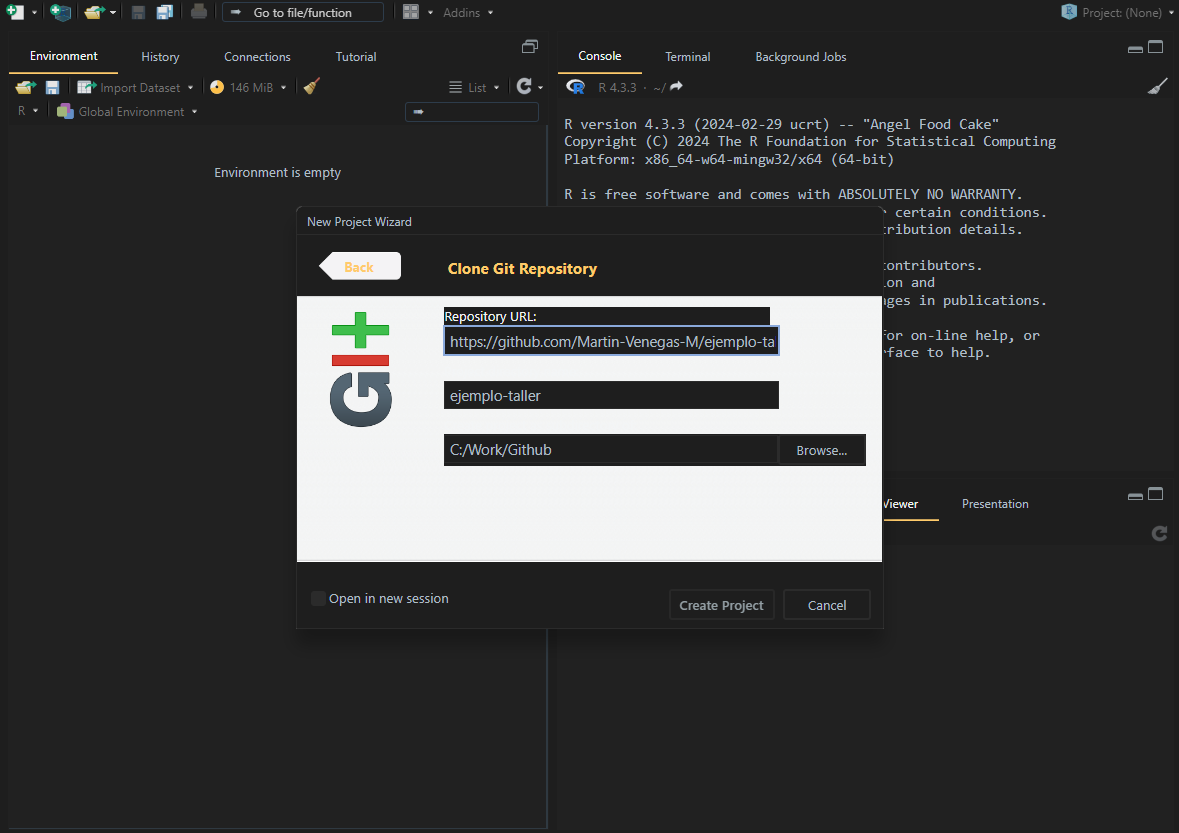Screen dimensions: 1179x833
Task: Click the Create Project toolbar icon
Action: click(x=60, y=12)
